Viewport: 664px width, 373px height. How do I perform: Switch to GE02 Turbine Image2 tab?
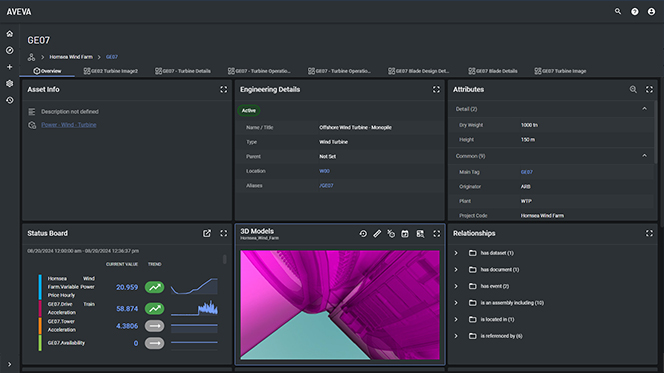pyautogui.click(x=111, y=71)
